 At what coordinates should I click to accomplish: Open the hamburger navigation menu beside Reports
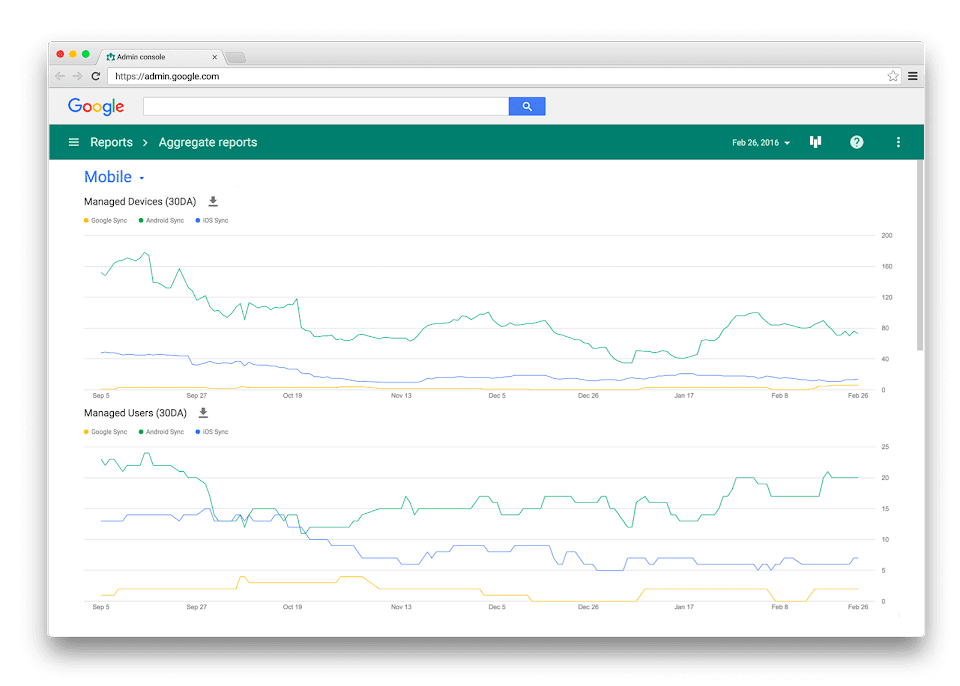coord(73,142)
